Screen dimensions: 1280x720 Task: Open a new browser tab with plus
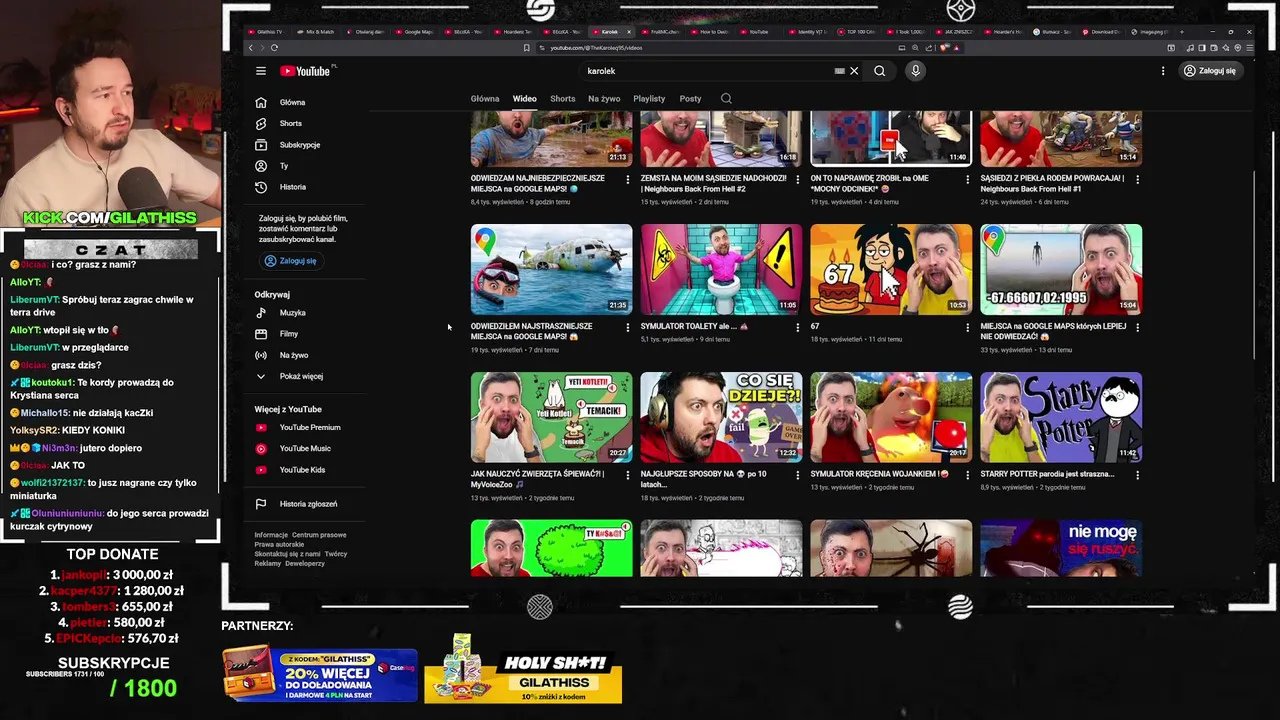(x=1183, y=31)
